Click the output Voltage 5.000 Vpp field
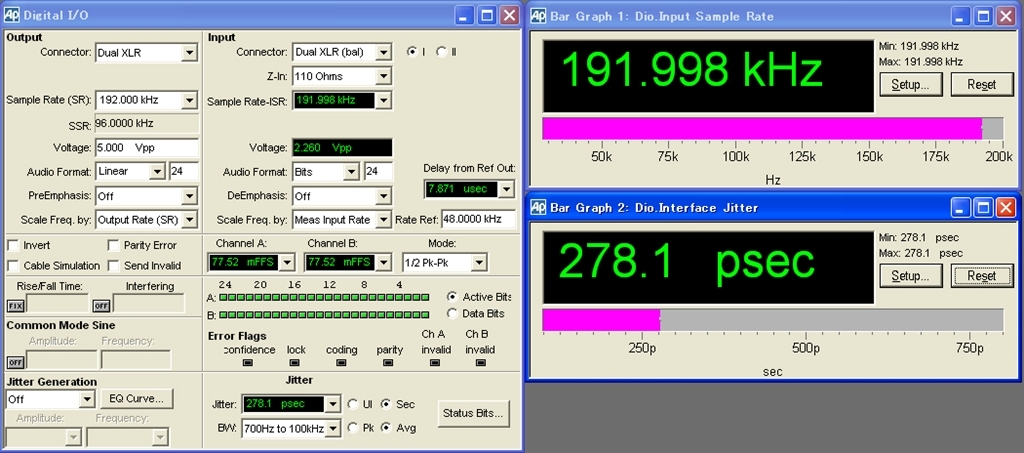The width and height of the screenshot is (1024, 453). 146,148
